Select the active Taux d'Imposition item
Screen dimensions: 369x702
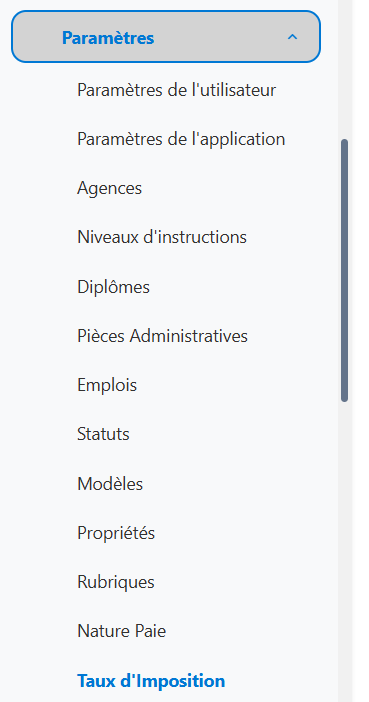click(151, 681)
